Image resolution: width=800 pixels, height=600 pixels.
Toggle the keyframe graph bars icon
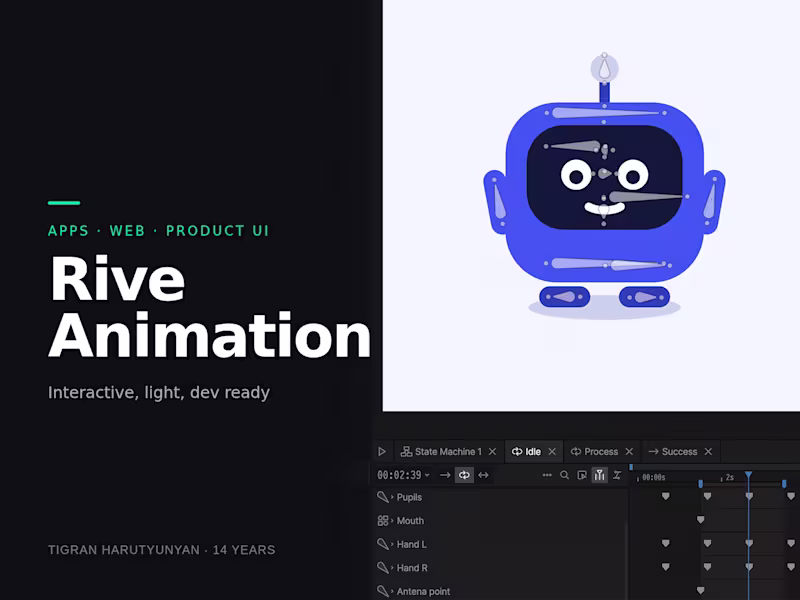coord(599,475)
